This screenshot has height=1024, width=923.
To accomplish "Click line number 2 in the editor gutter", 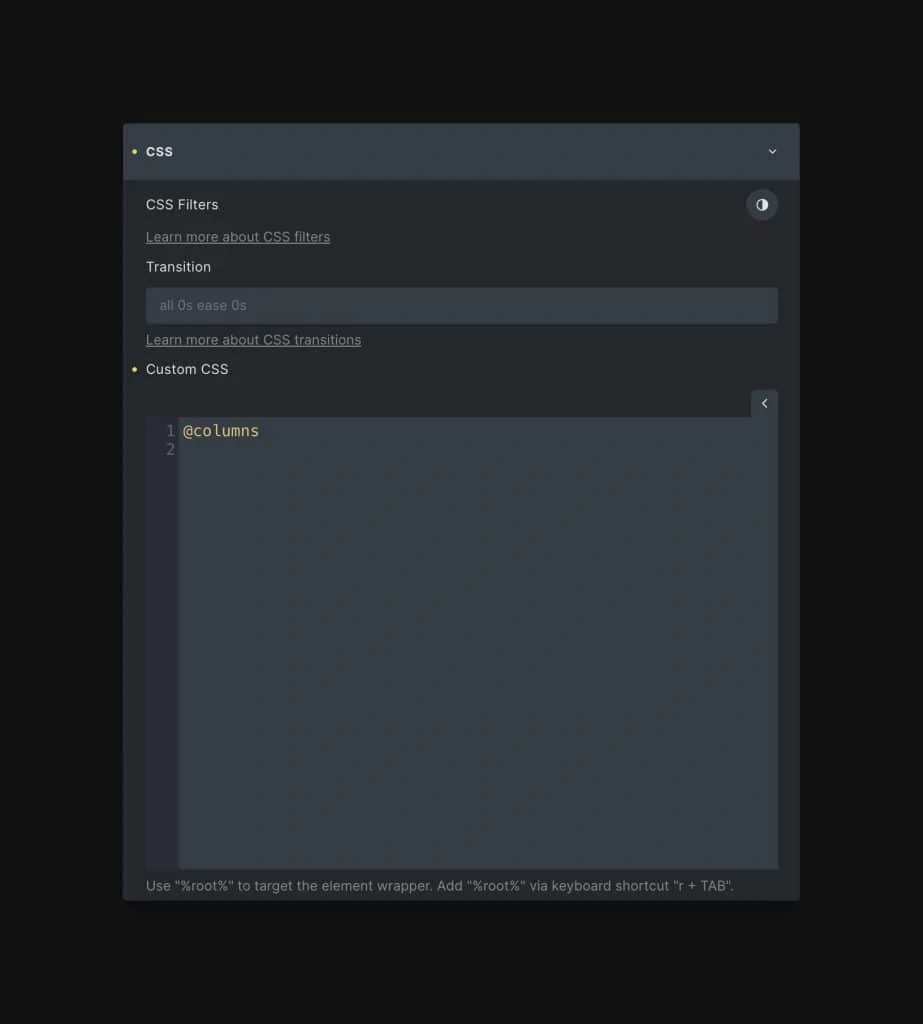I will [x=170, y=450].
